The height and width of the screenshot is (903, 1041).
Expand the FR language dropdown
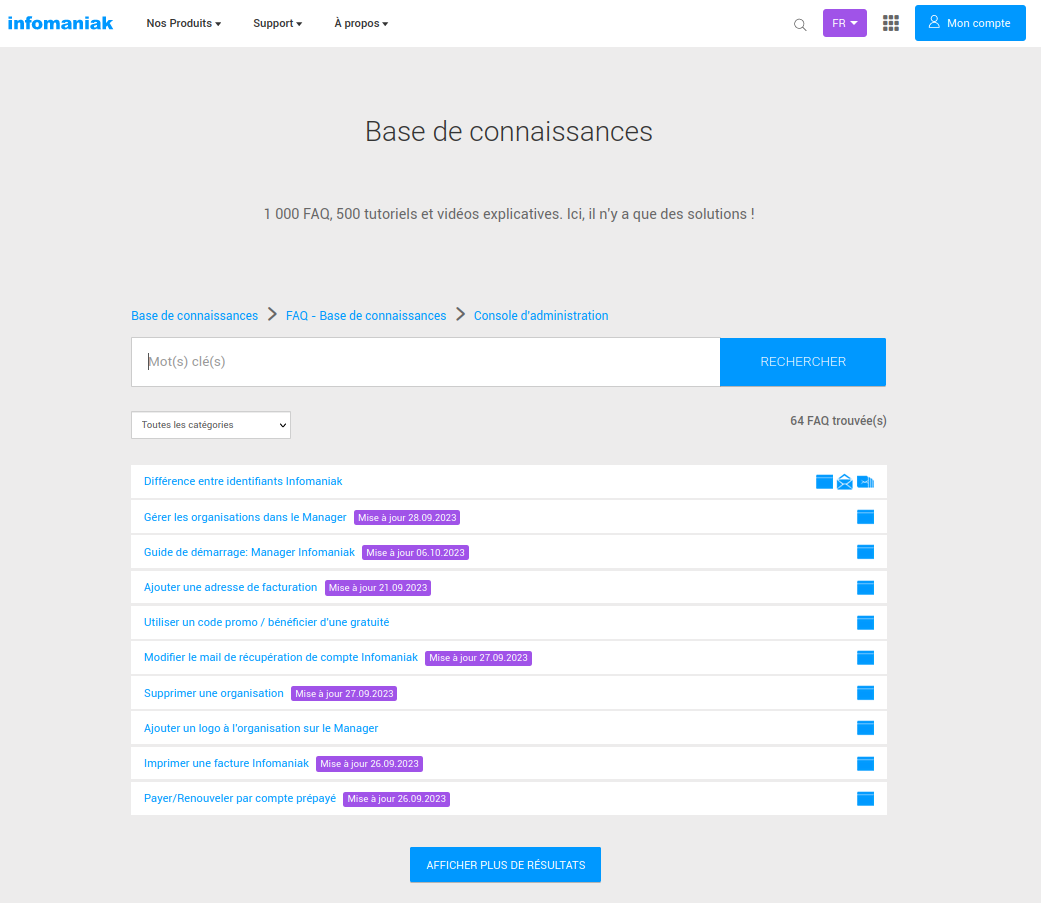point(844,23)
